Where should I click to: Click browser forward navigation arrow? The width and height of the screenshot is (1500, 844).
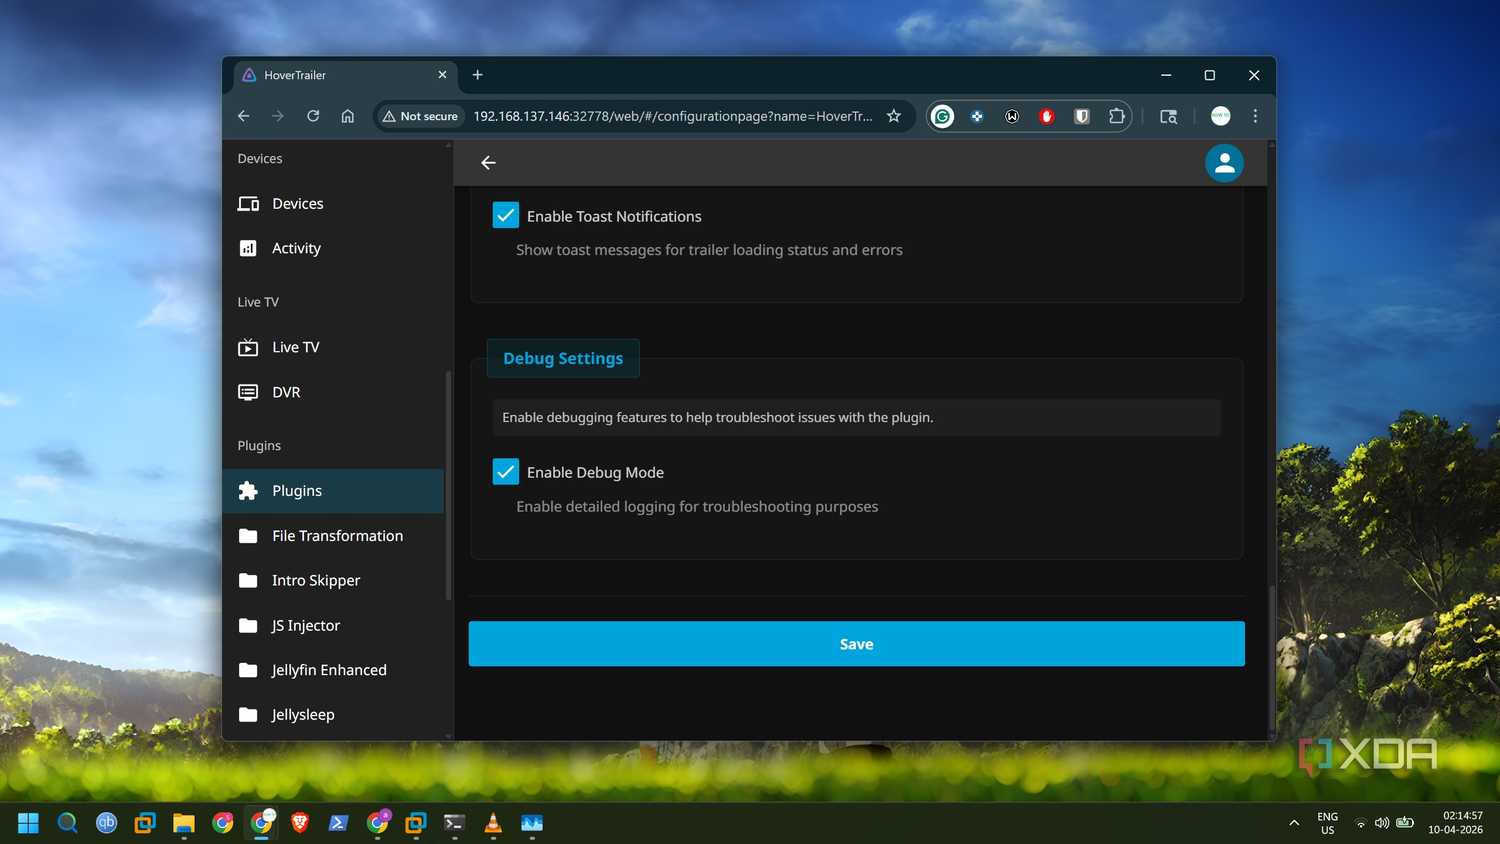pos(278,116)
